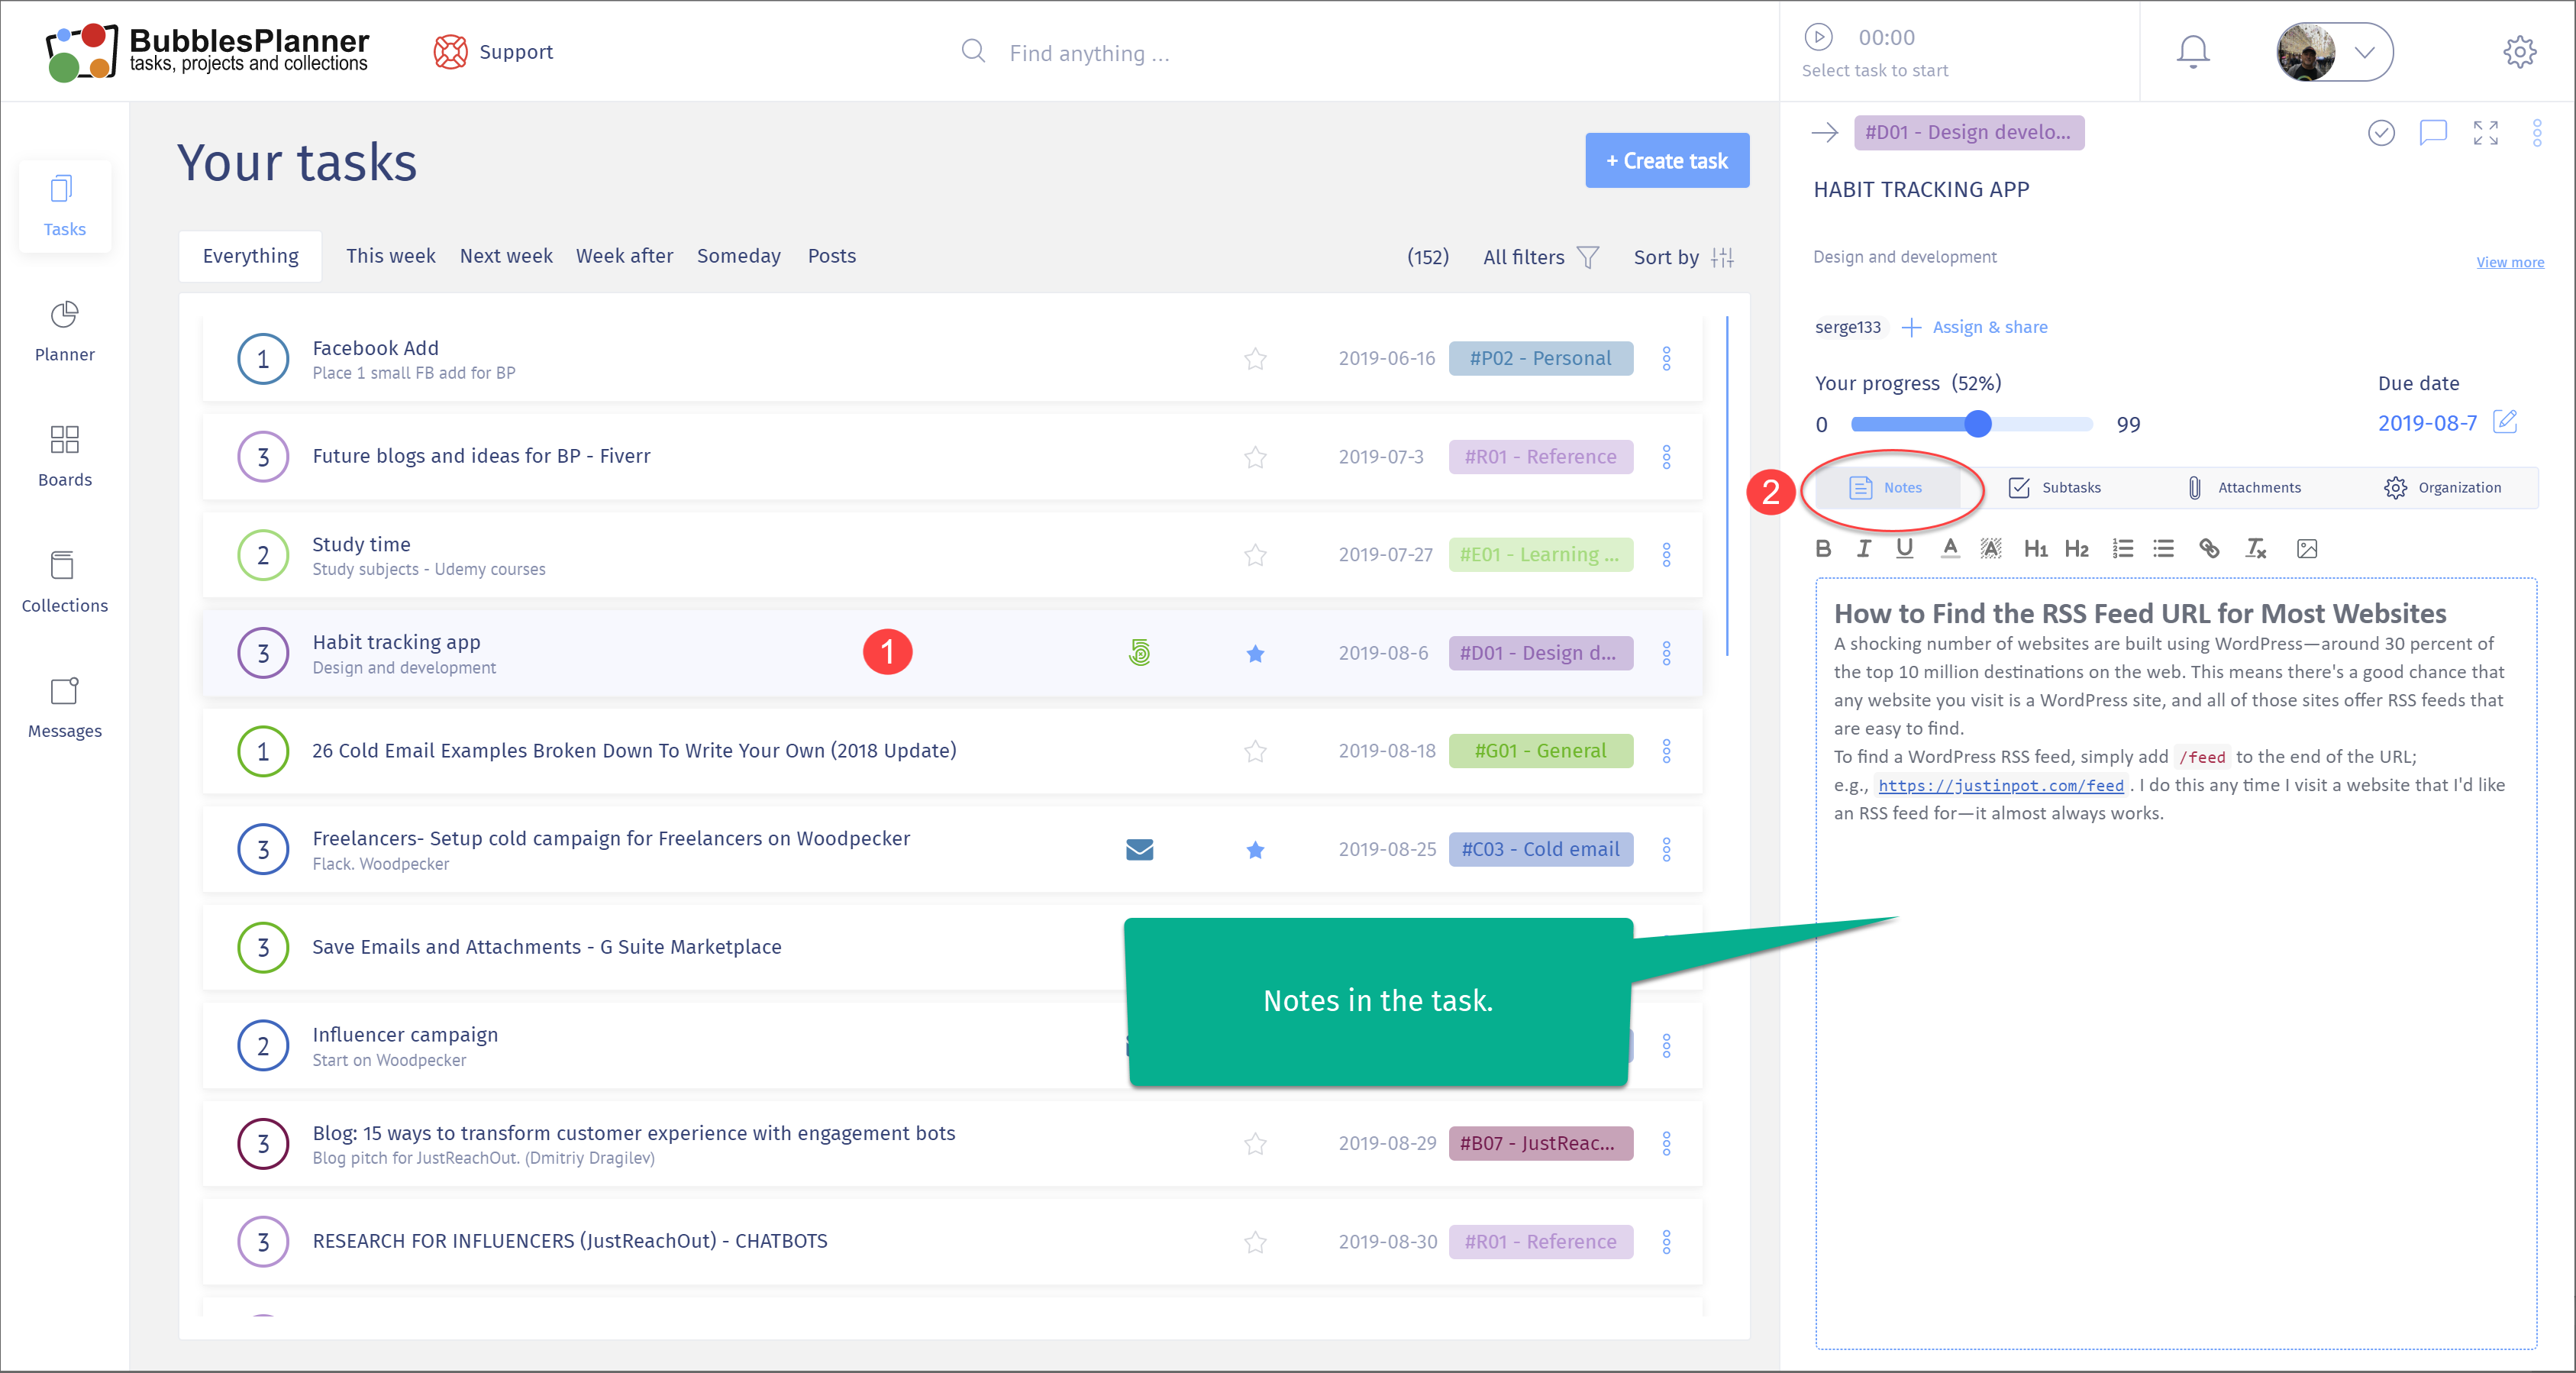Click the Create task button
Viewport: 2576px width, 1373px height.
point(1666,160)
